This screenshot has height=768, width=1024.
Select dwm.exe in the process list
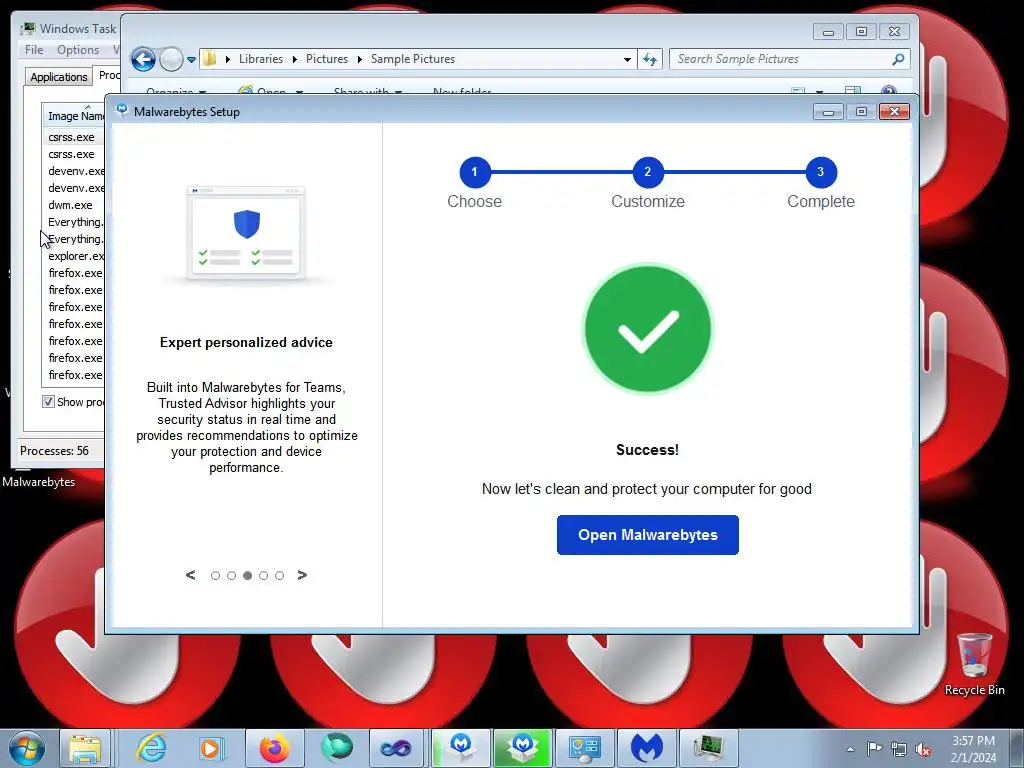pos(70,205)
